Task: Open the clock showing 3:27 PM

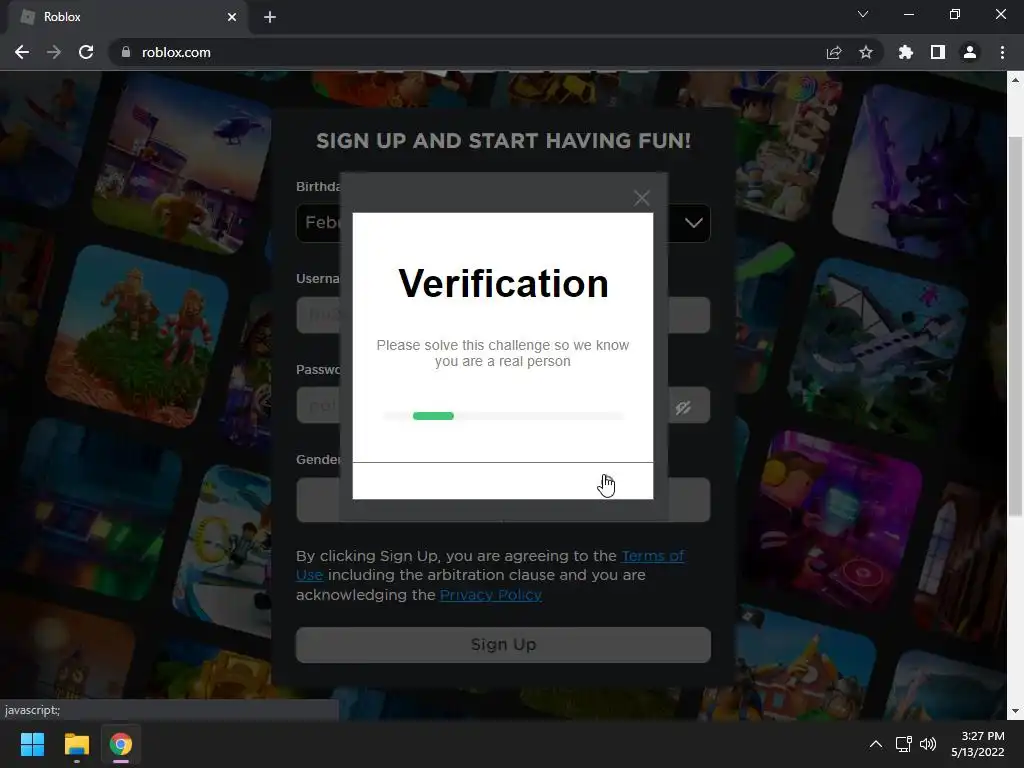Action: [978, 744]
